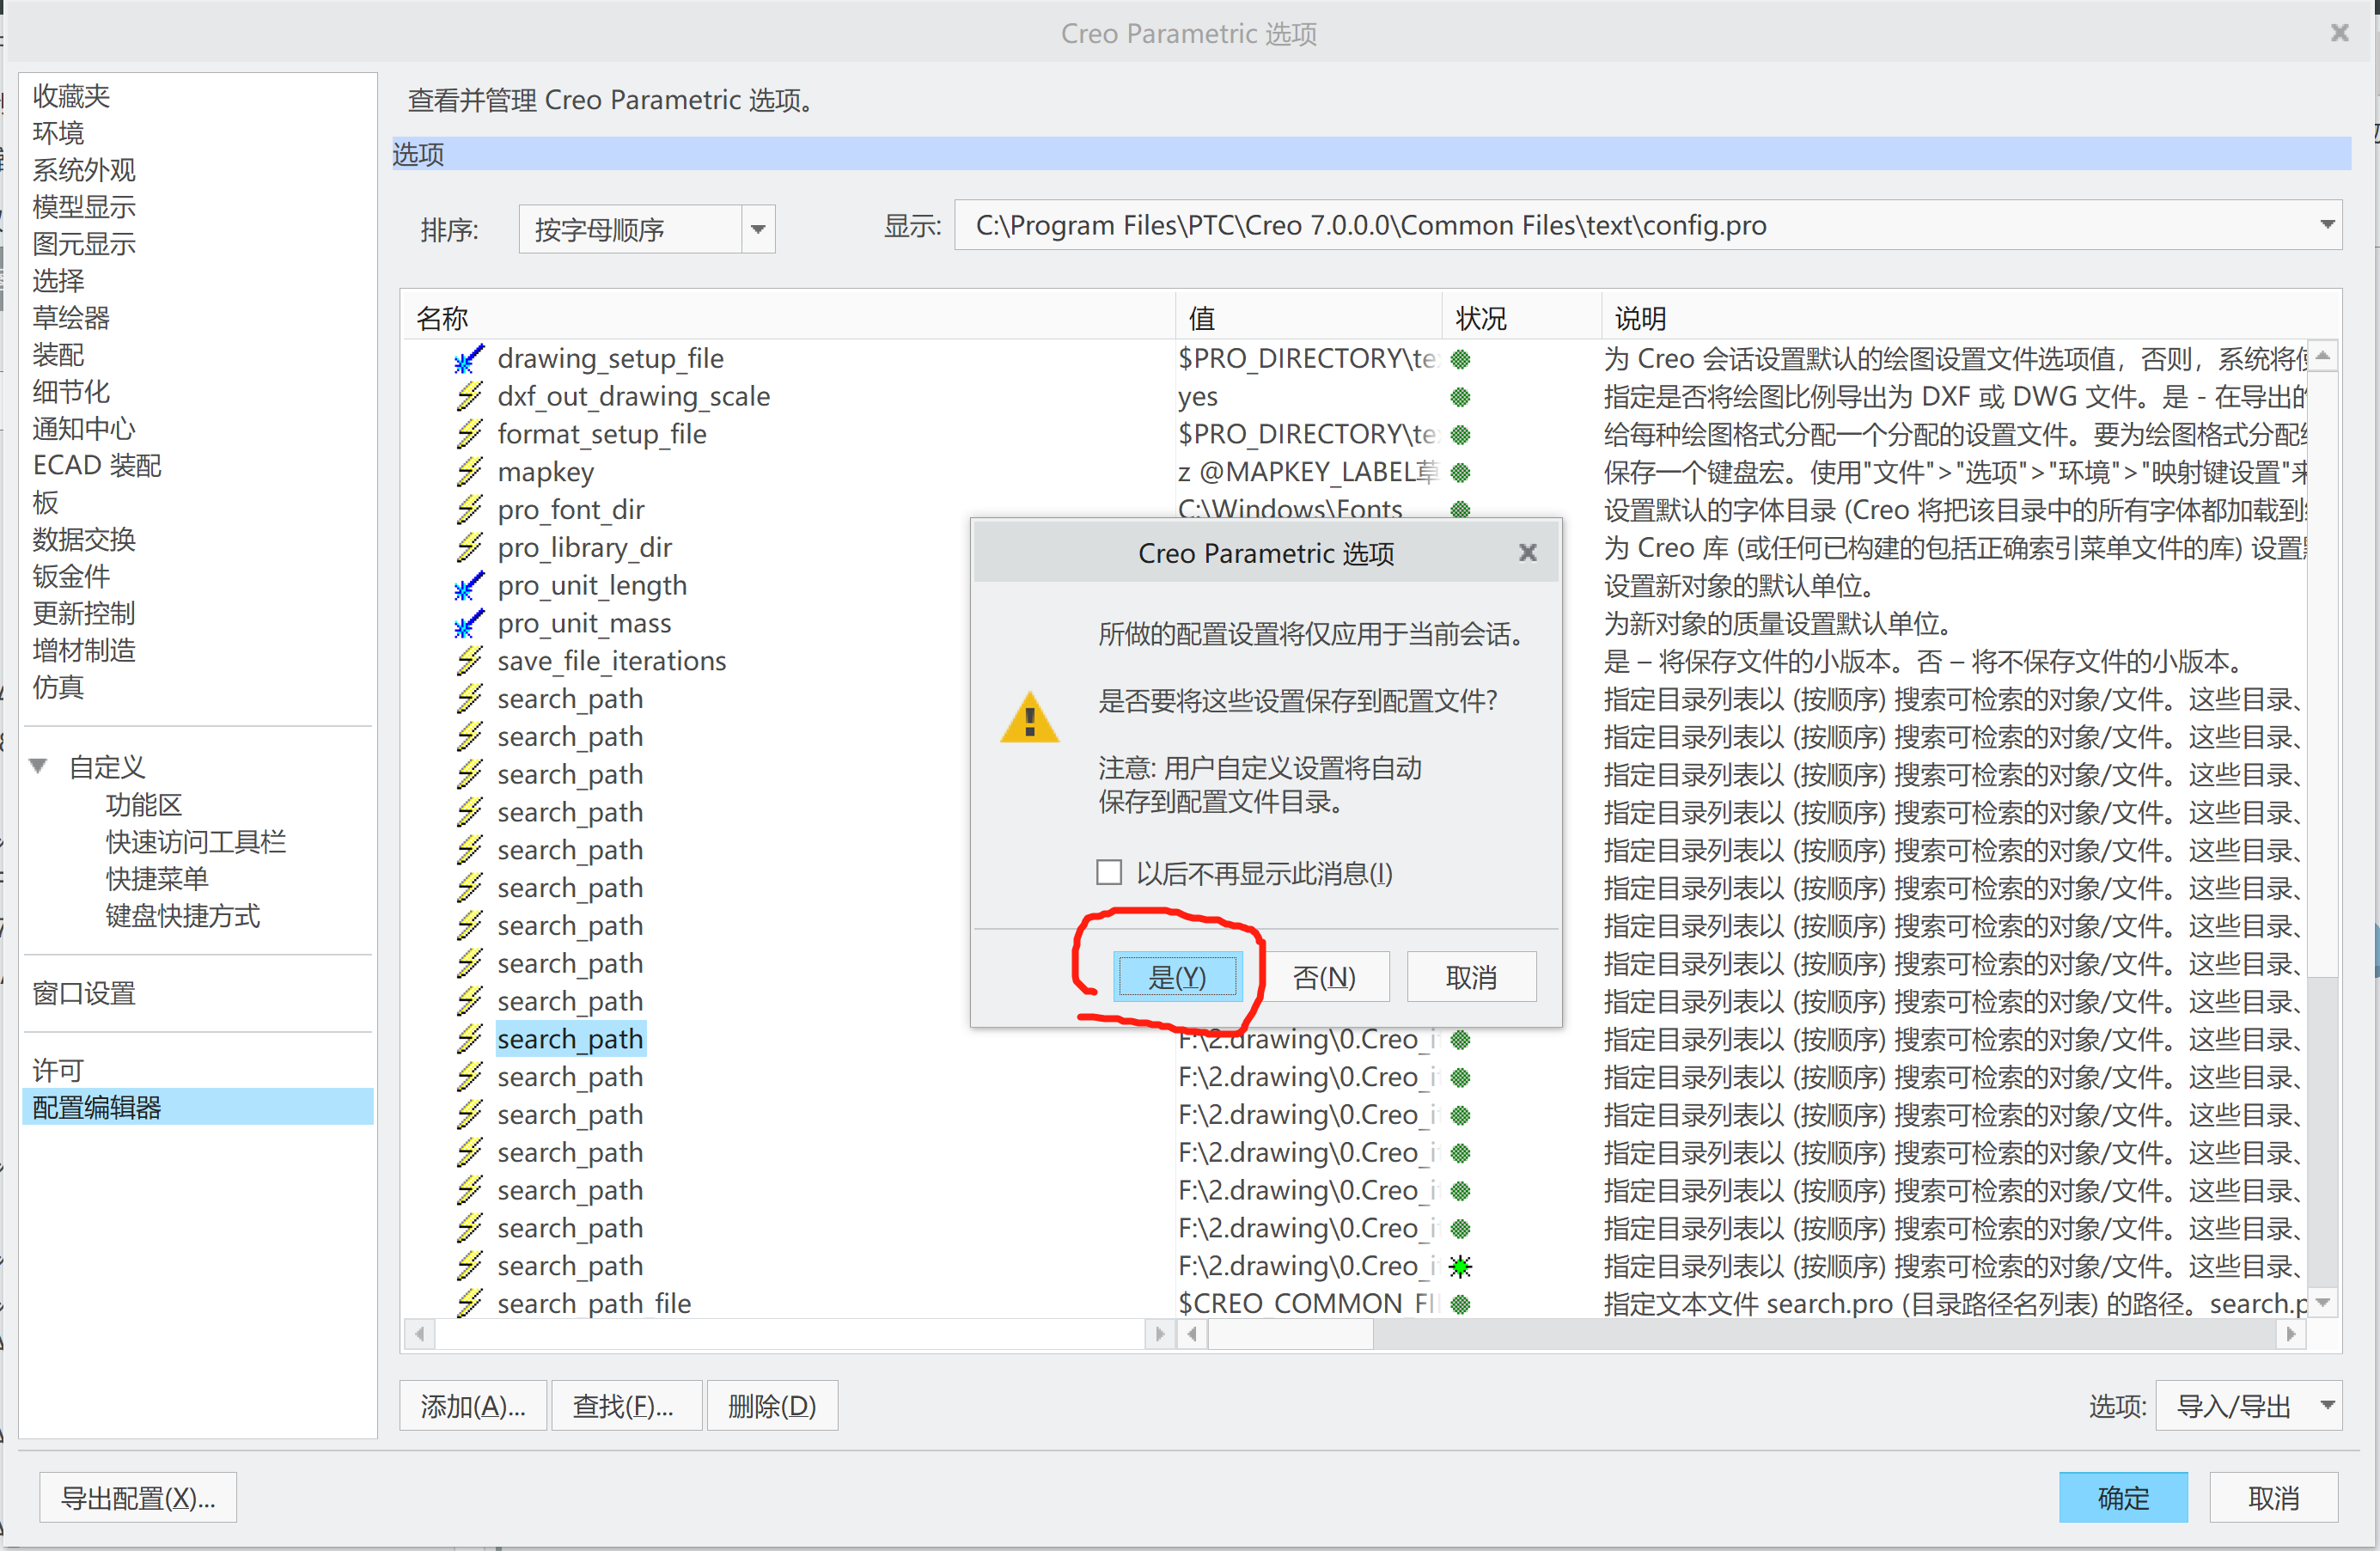Sort by the 名称 column header

(x=788, y=318)
